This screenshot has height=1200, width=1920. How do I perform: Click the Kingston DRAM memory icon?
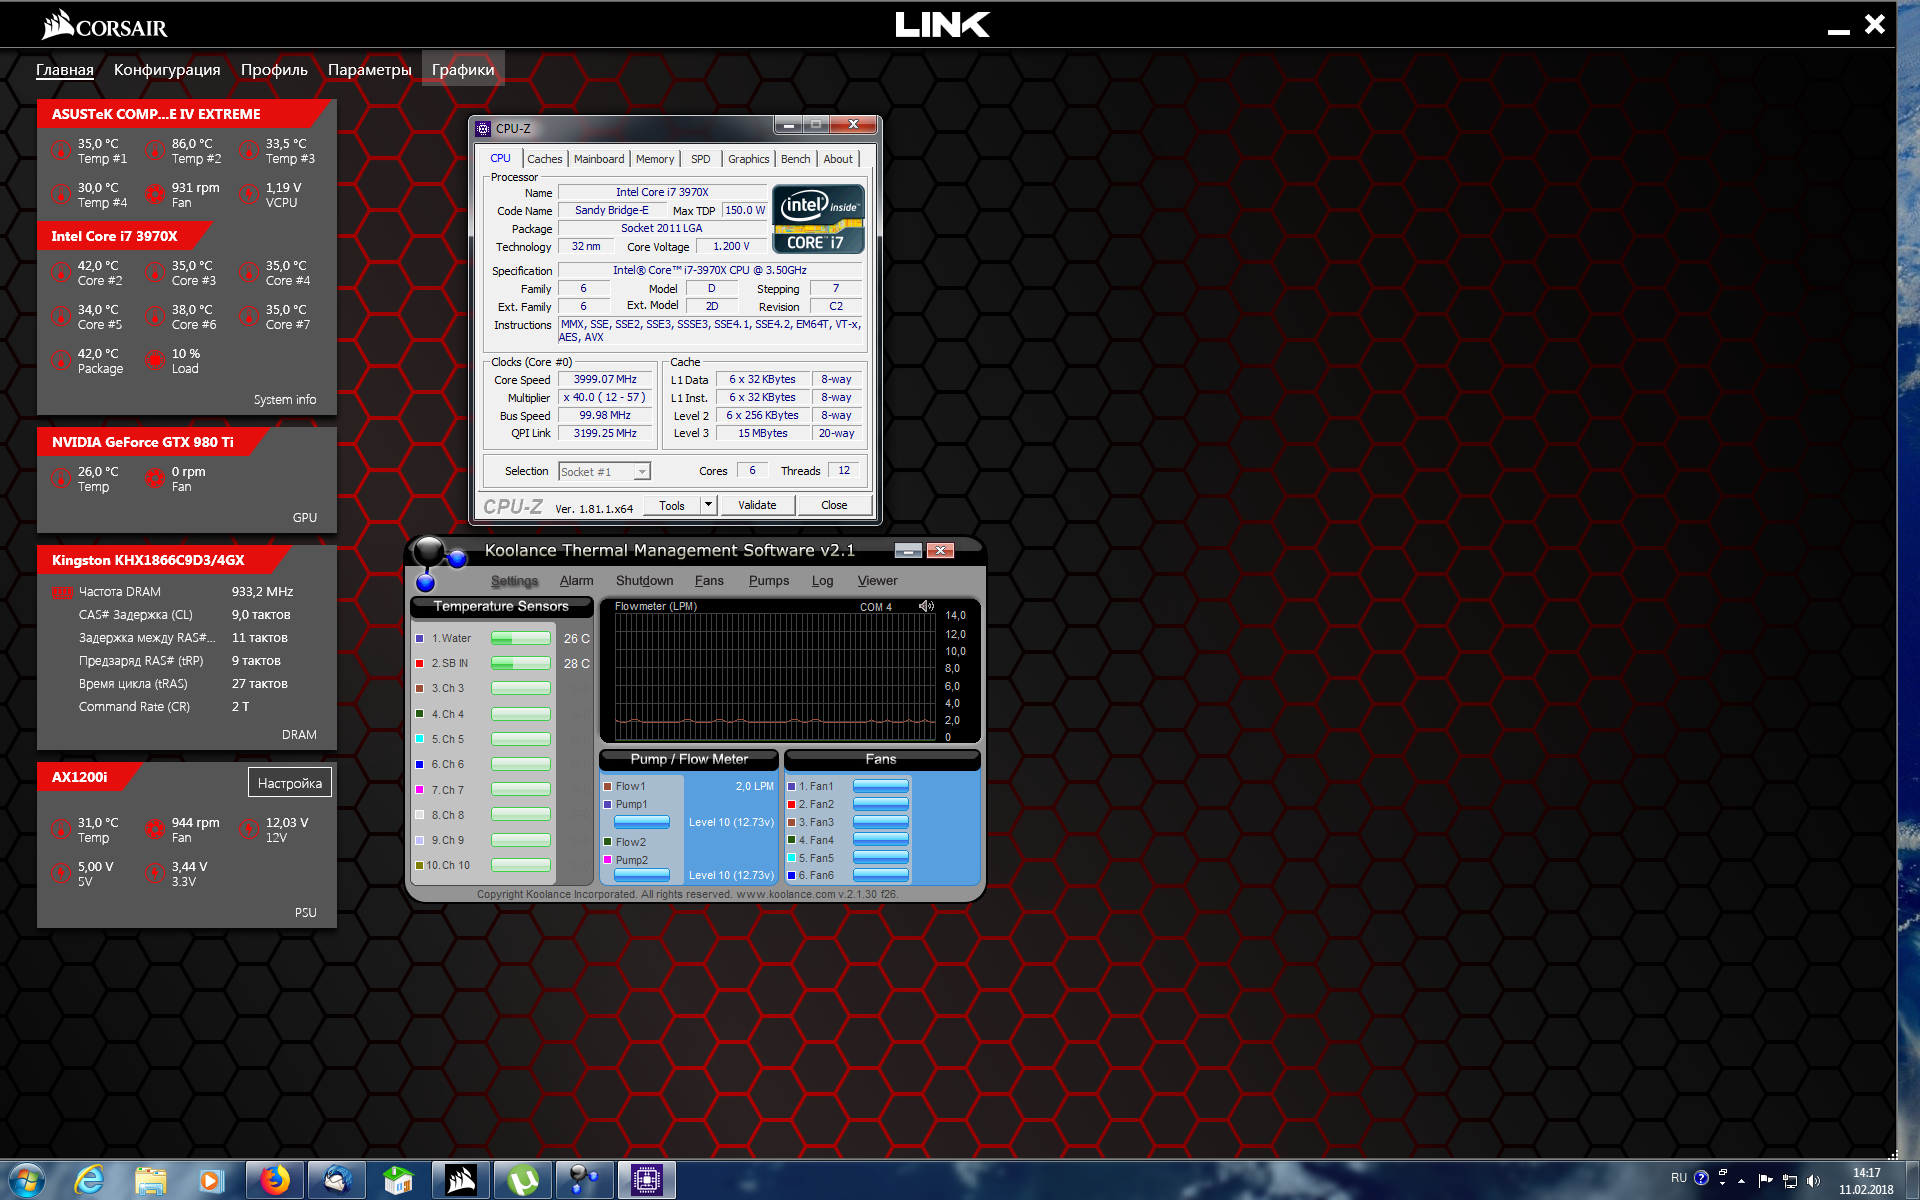coord(62,592)
